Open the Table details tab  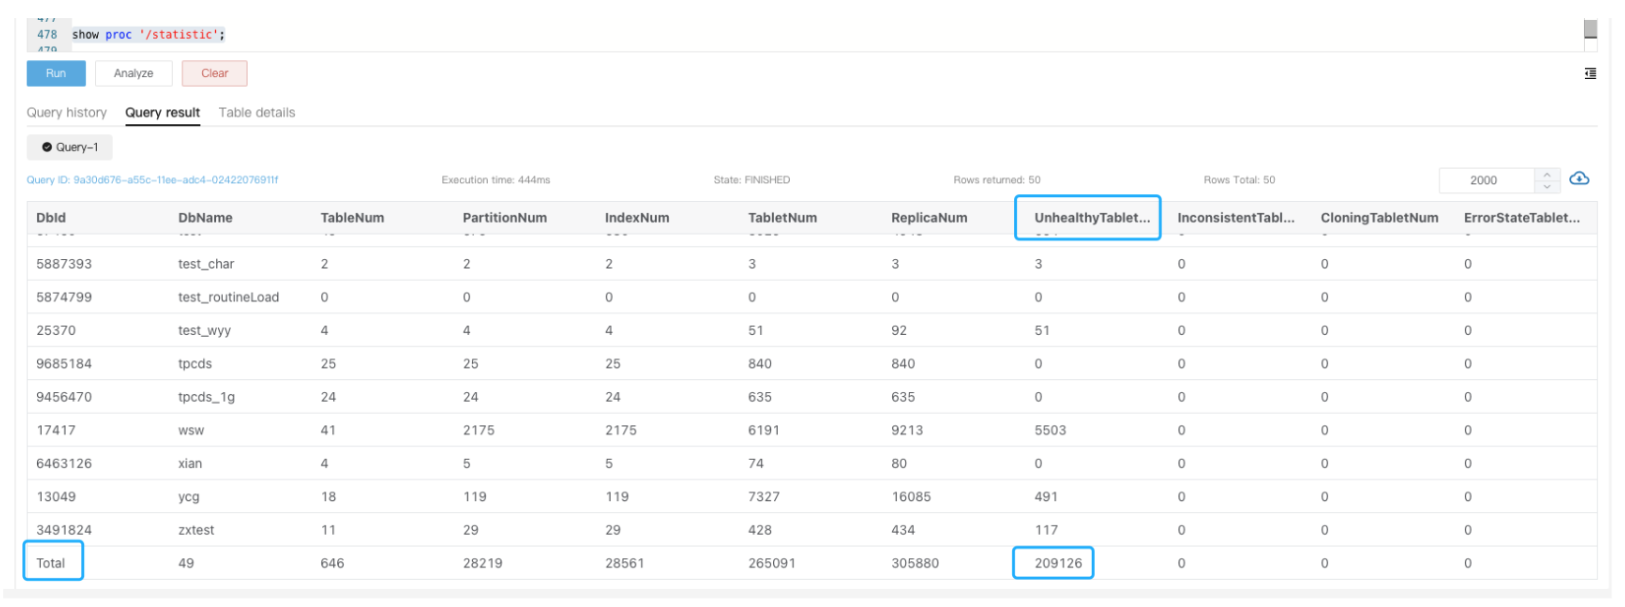click(x=257, y=112)
